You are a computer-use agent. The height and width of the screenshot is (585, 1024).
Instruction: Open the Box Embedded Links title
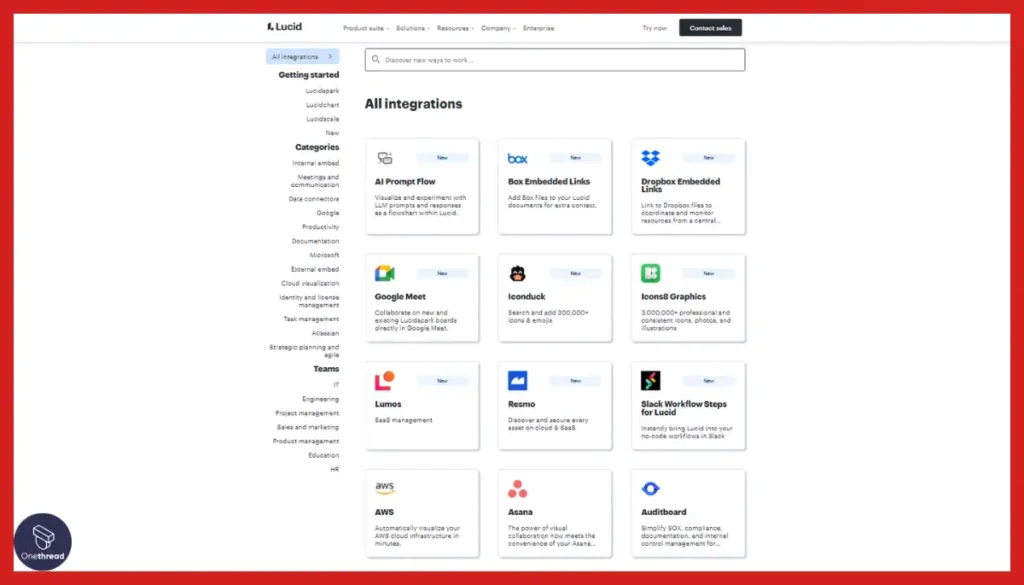549,182
